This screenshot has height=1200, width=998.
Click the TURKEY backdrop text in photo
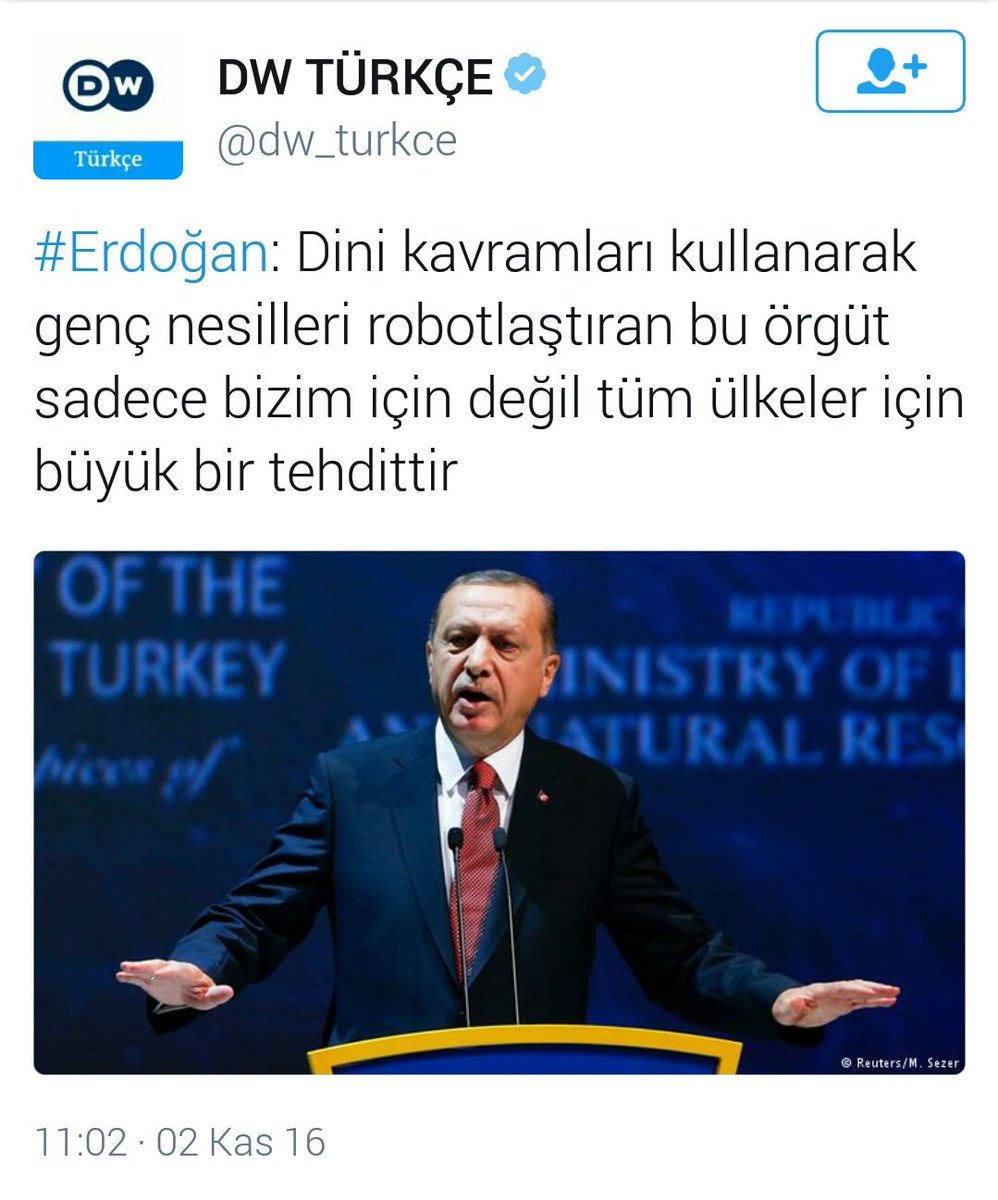[168, 670]
